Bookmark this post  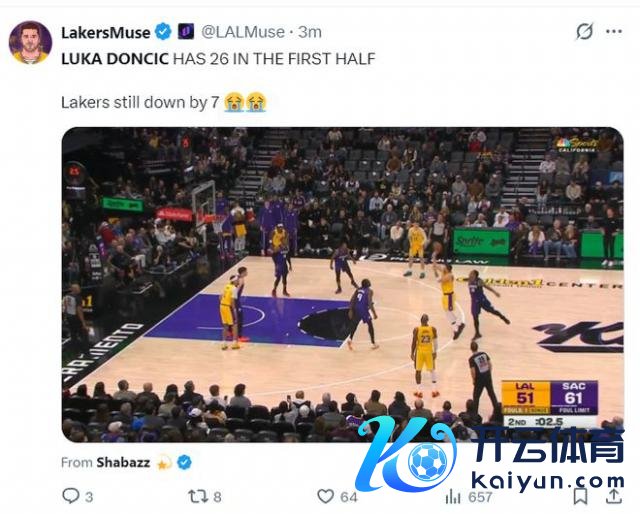coord(580,496)
